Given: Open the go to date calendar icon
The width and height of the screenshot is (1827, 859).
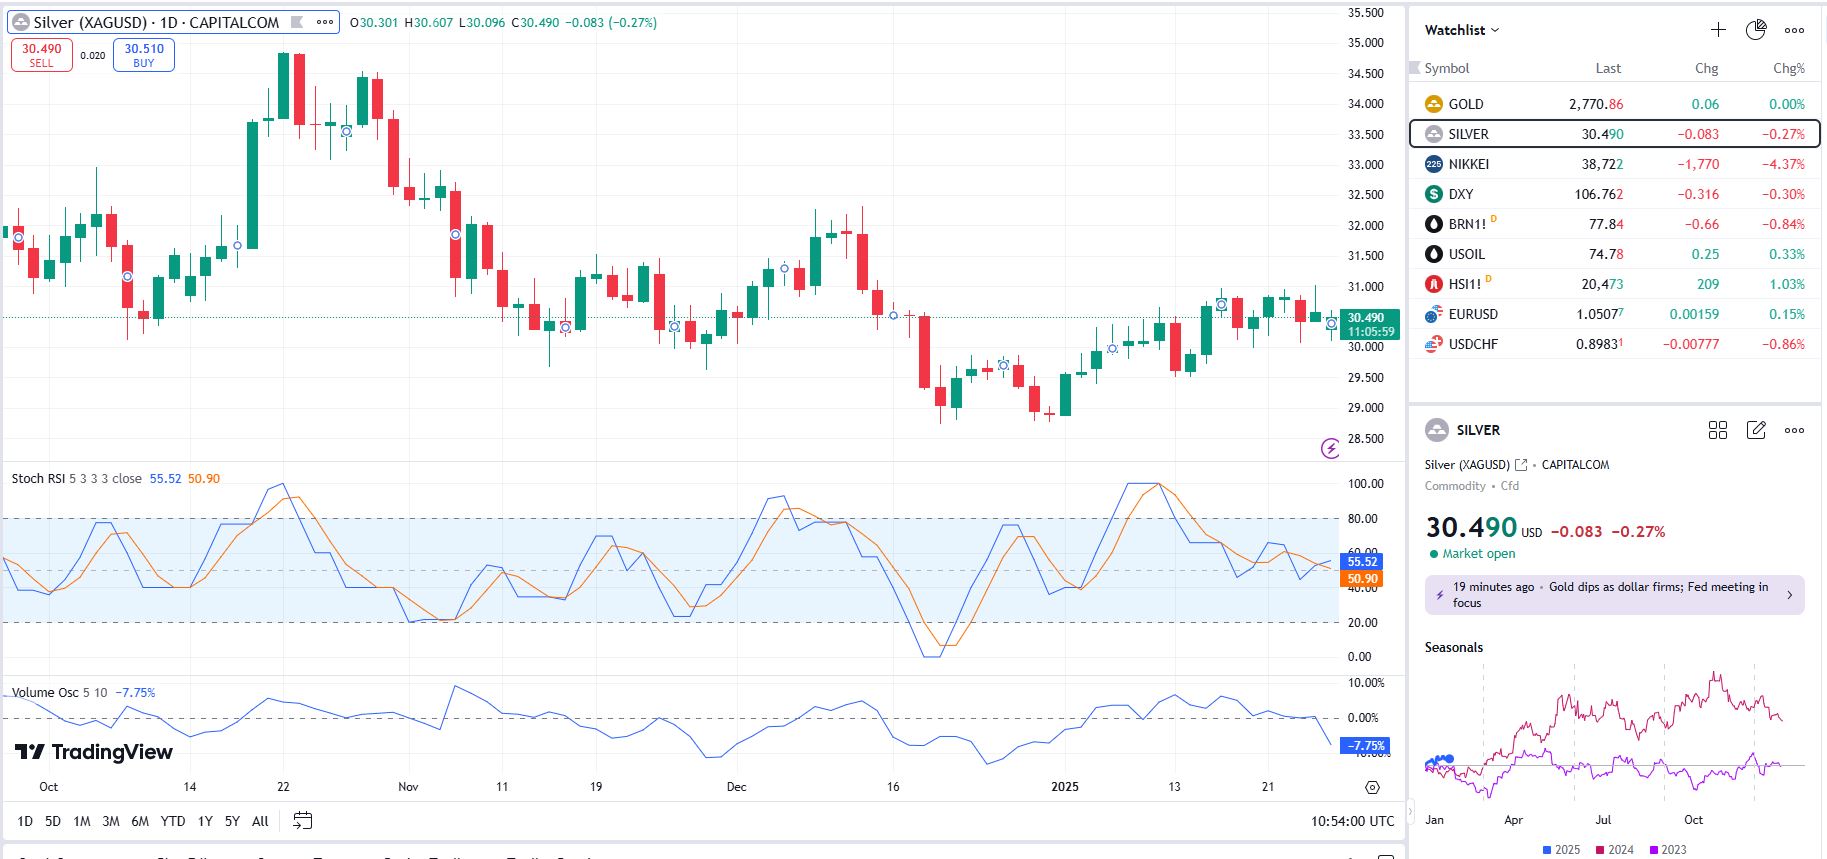Looking at the screenshot, I should 302,821.
